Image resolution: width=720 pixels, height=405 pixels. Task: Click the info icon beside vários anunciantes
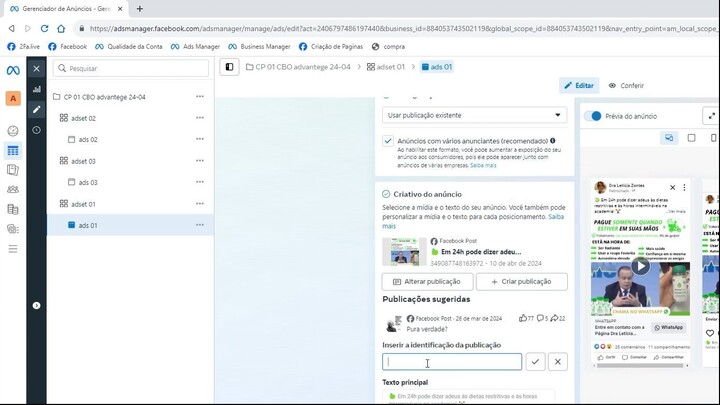coord(553,141)
